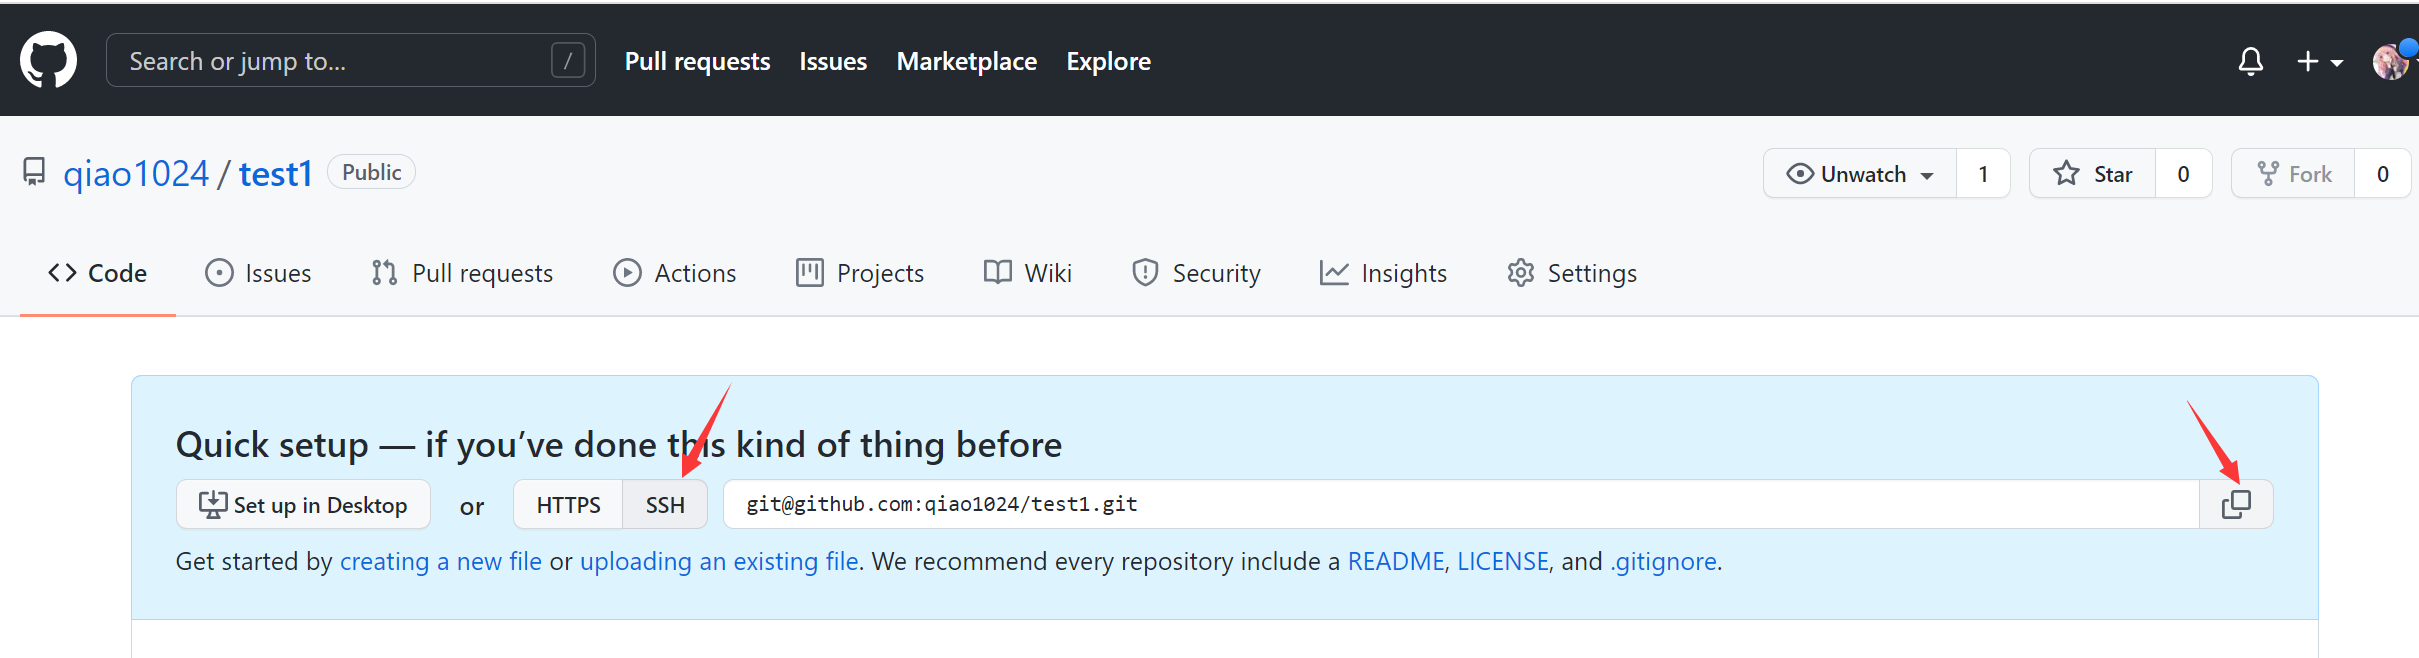Open the notifications bell
This screenshot has width=2419, height=658.
pos(2250,61)
